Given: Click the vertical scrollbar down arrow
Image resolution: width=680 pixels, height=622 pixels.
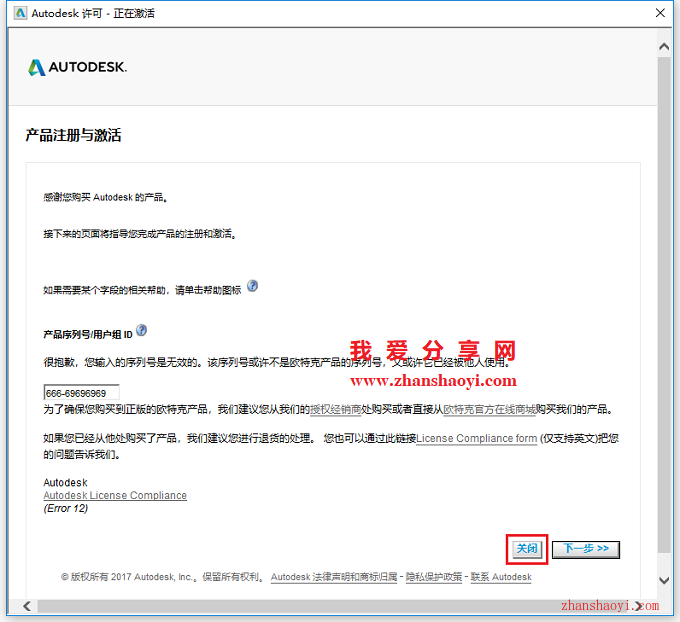Looking at the screenshot, I should [664, 580].
